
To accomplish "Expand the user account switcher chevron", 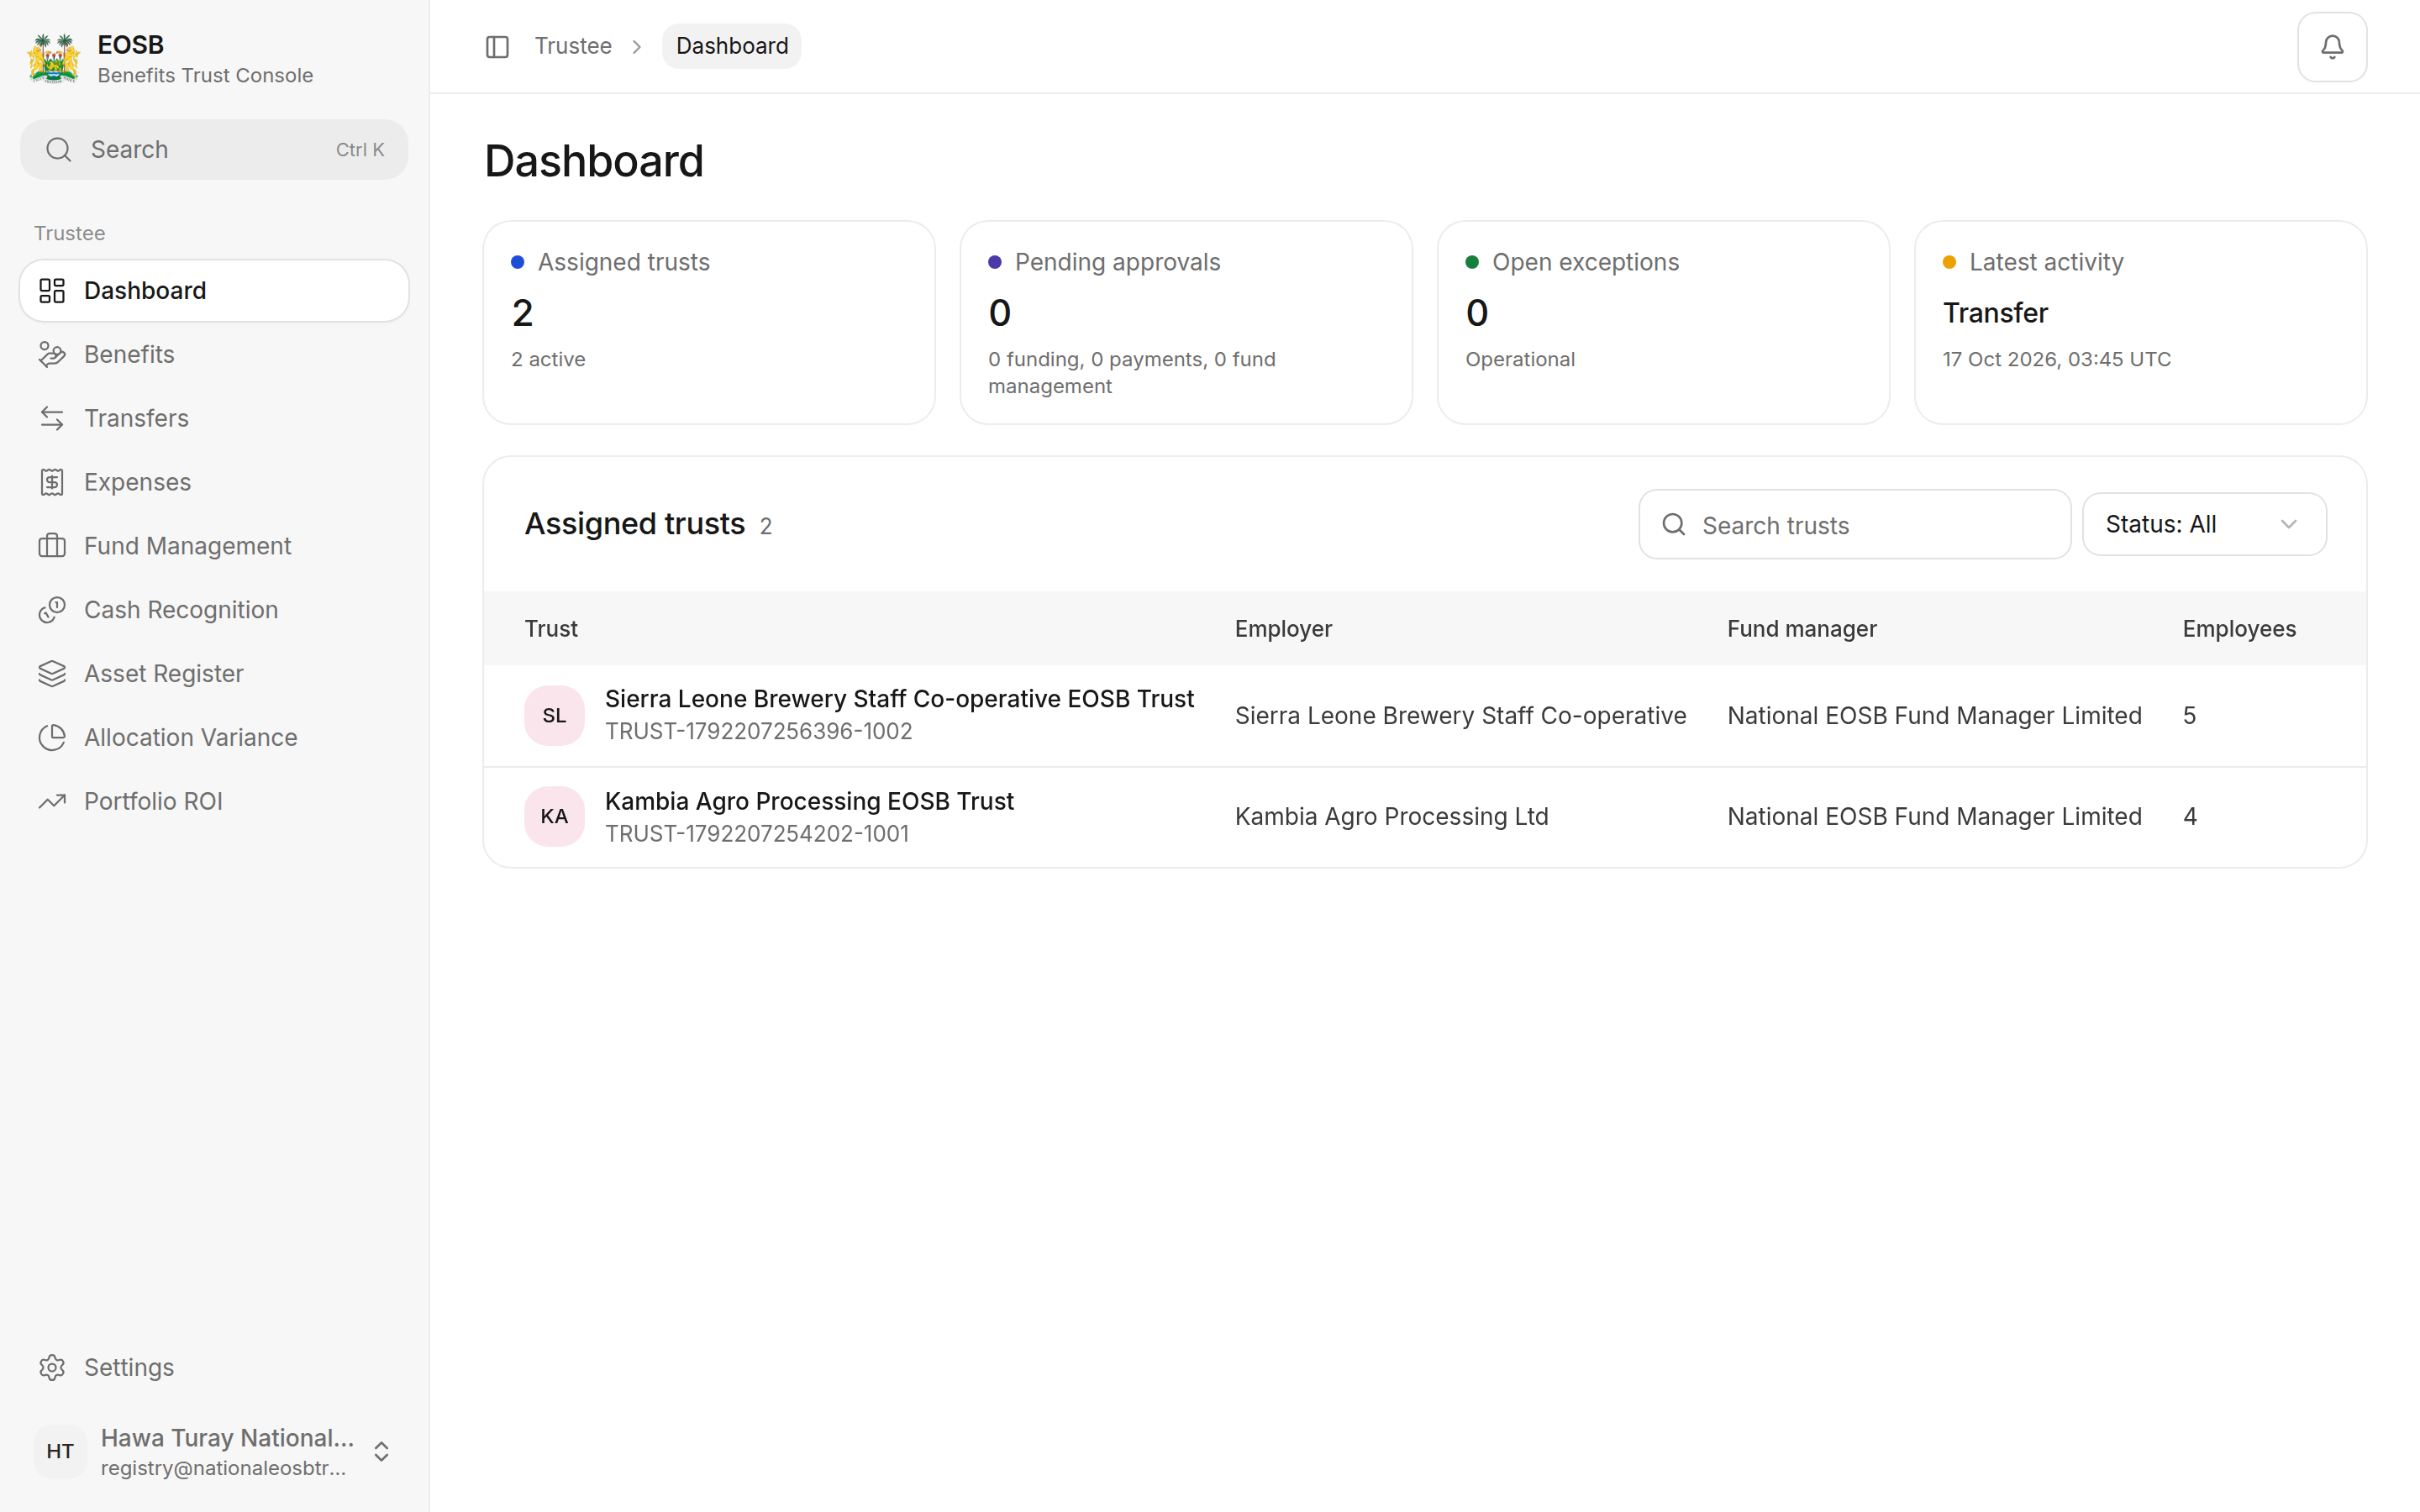I will click(x=381, y=1451).
